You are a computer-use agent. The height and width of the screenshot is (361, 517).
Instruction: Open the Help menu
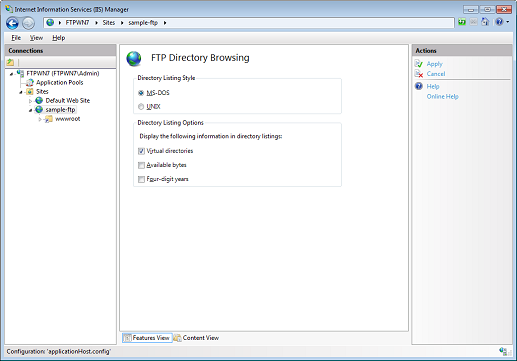pyautogui.click(x=58, y=38)
